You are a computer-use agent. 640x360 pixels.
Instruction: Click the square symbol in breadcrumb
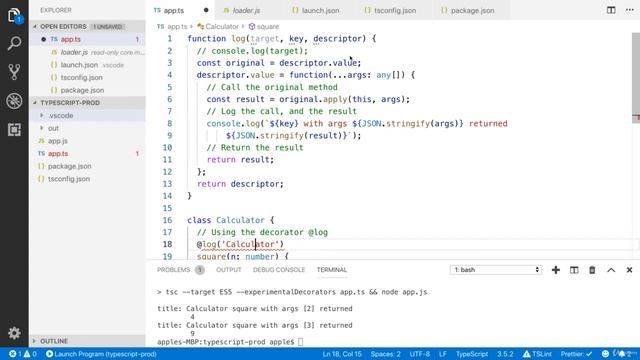tap(264, 27)
